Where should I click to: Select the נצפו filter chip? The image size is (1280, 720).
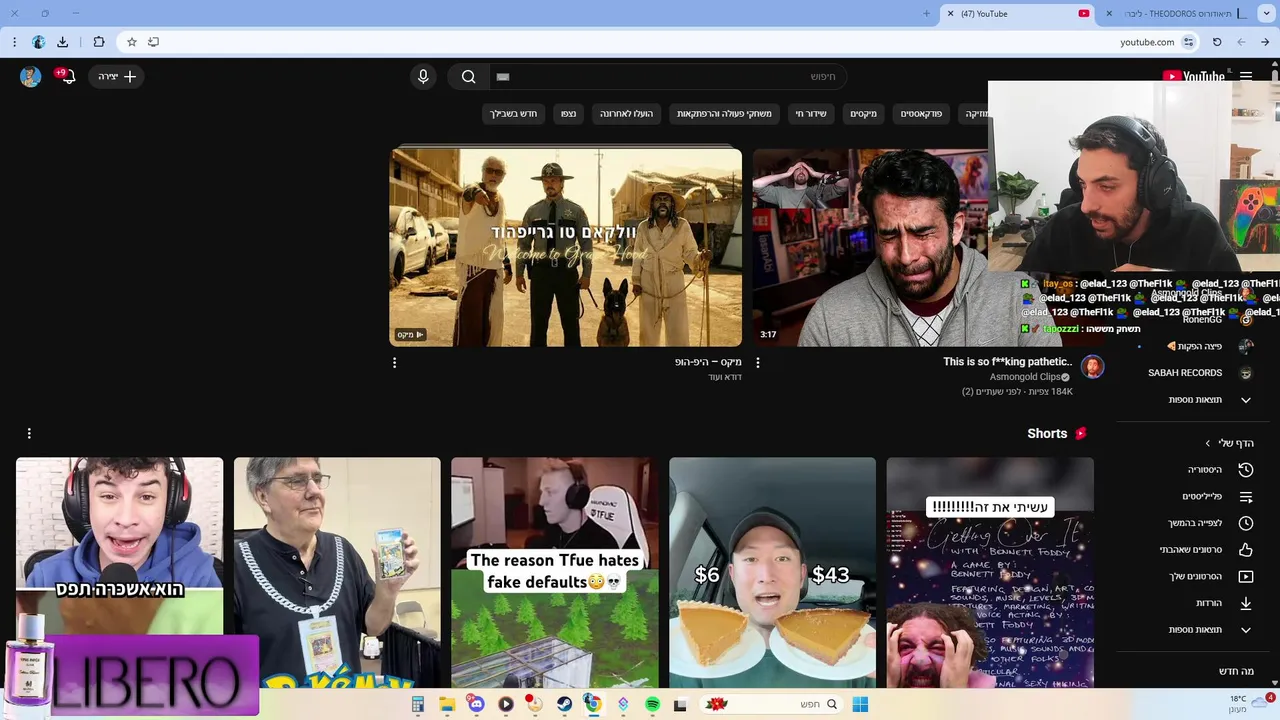pos(568,114)
